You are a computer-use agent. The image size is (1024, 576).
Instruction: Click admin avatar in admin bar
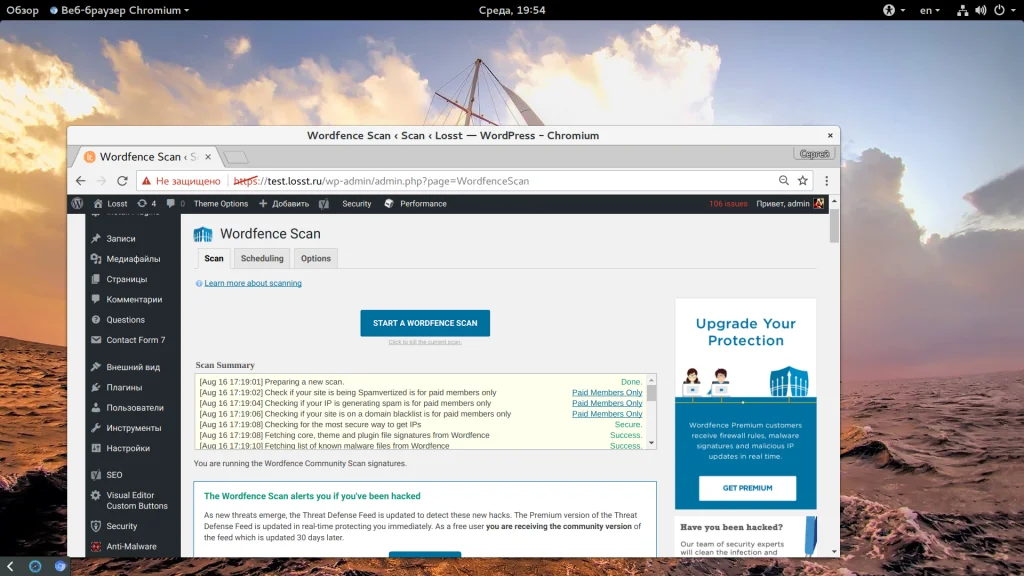(x=818, y=204)
